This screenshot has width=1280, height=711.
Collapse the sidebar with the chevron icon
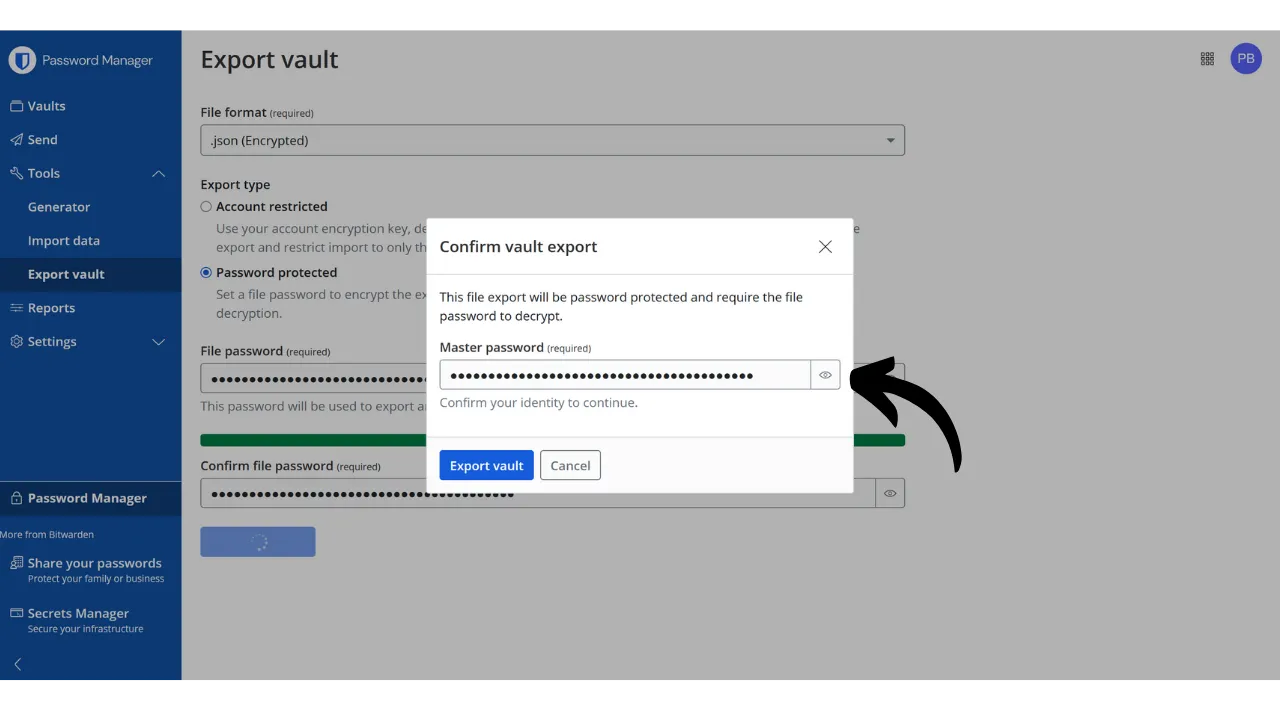click(17, 664)
